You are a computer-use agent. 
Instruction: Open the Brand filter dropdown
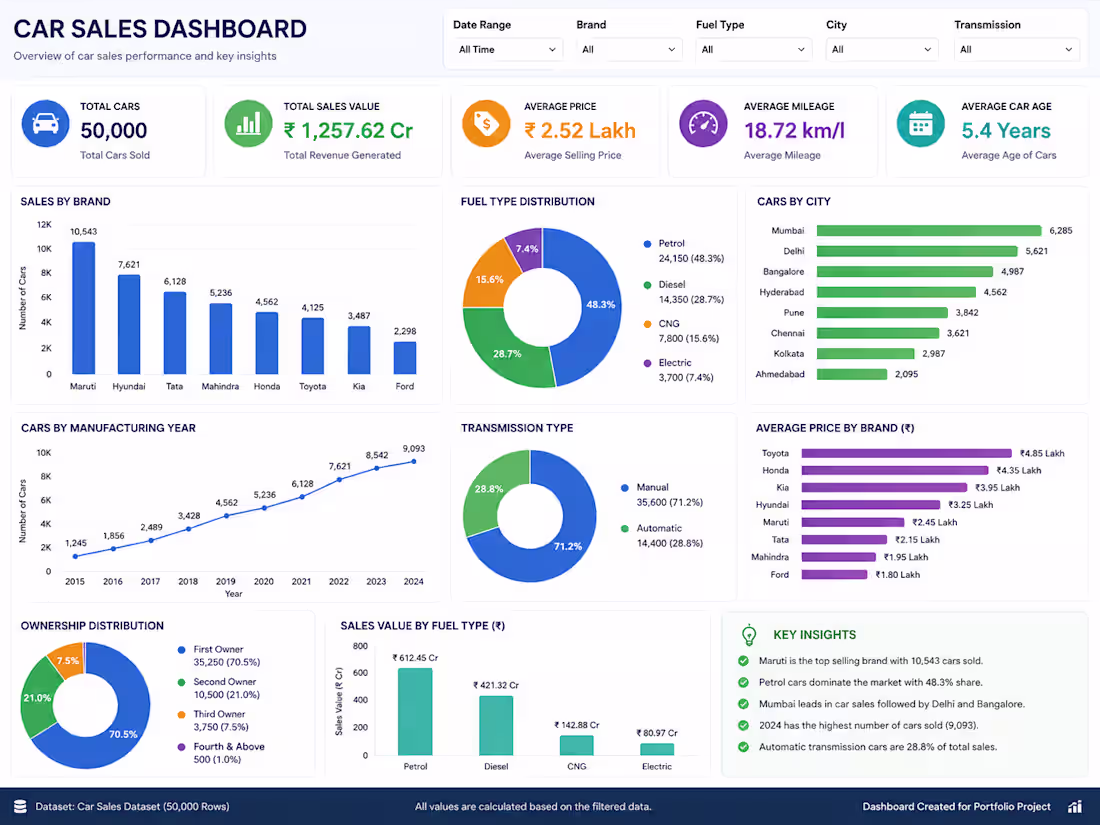click(629, 50)
